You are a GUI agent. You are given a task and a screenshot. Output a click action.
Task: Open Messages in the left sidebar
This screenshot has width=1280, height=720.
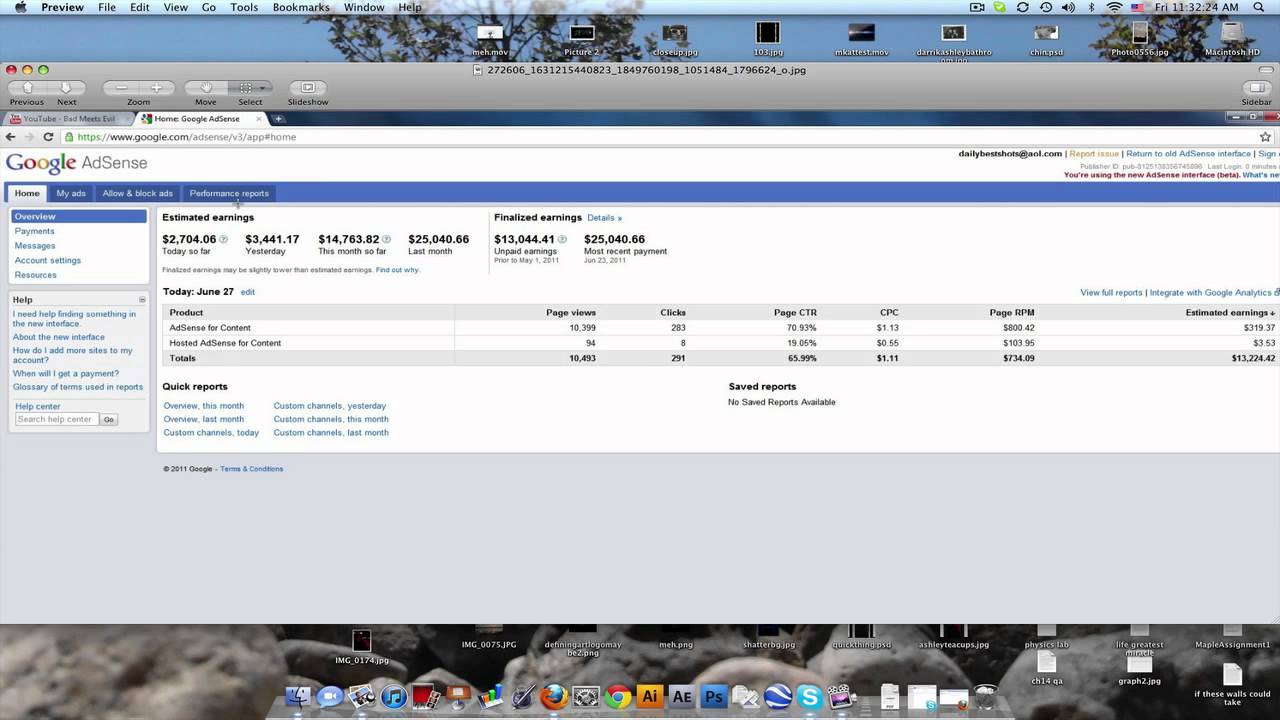point(35,246)
